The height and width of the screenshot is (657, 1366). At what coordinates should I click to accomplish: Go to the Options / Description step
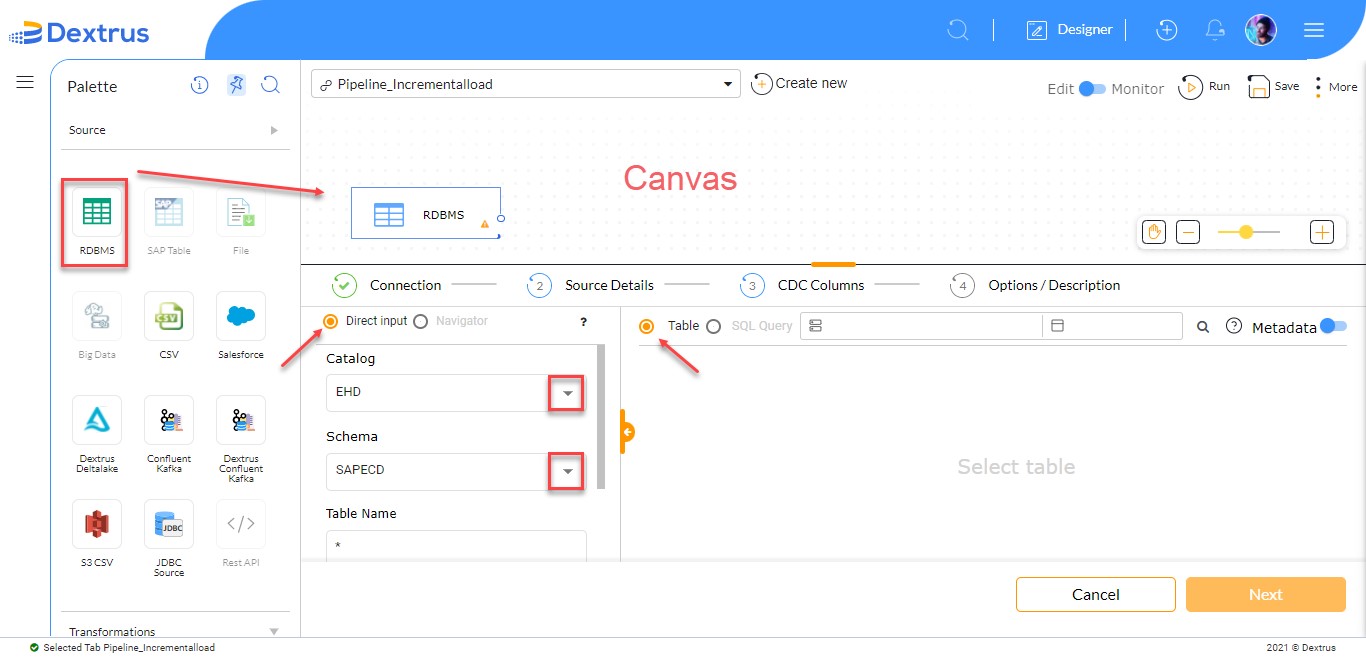coord(1035,285)
